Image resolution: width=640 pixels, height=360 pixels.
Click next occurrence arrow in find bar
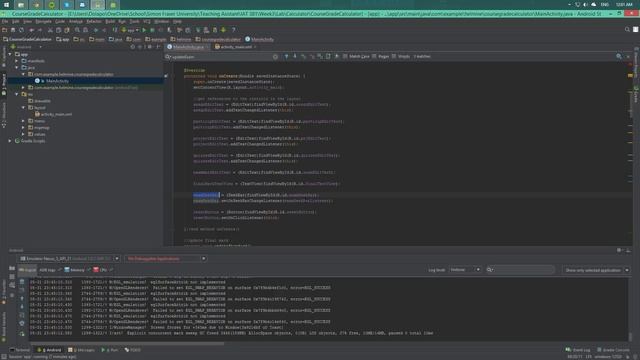tap(295, 56)
